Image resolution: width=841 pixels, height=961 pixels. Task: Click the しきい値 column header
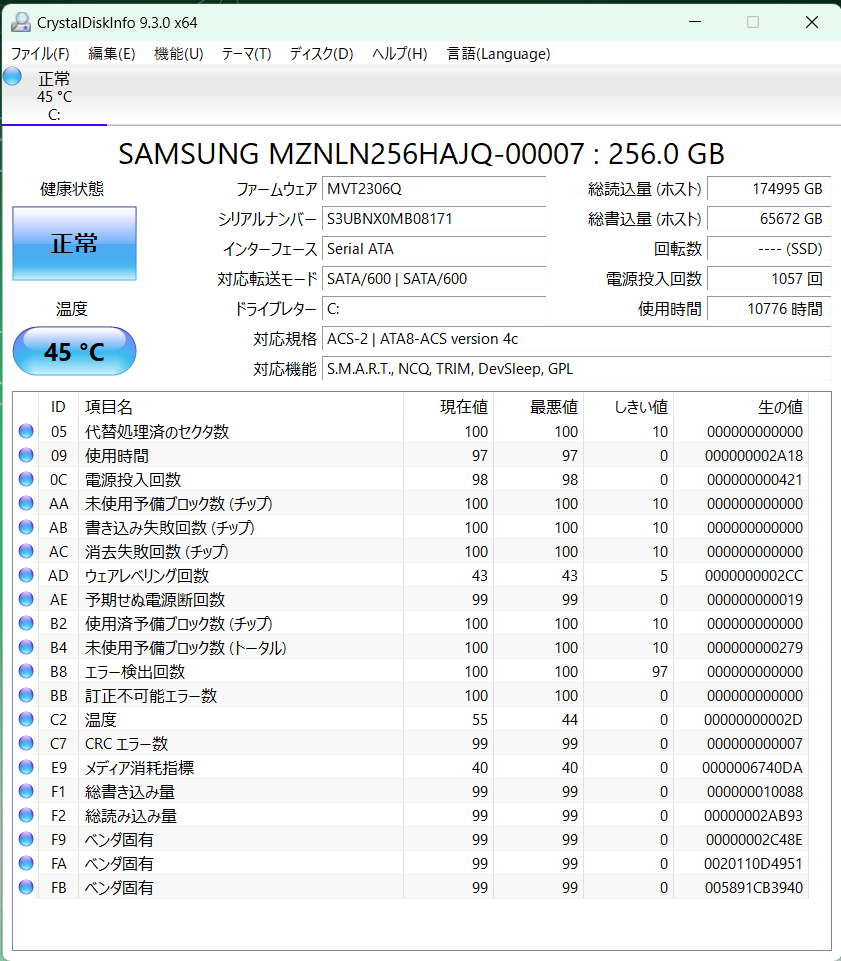628,407
